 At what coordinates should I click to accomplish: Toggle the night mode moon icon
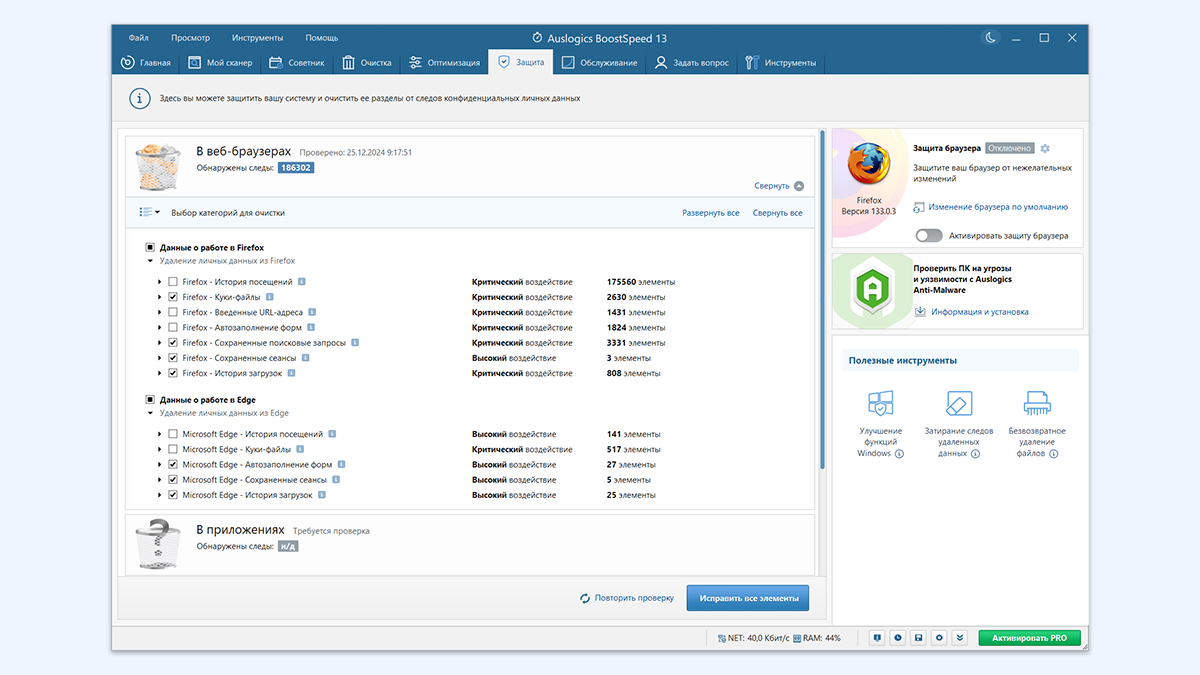(x=991, y=38)
